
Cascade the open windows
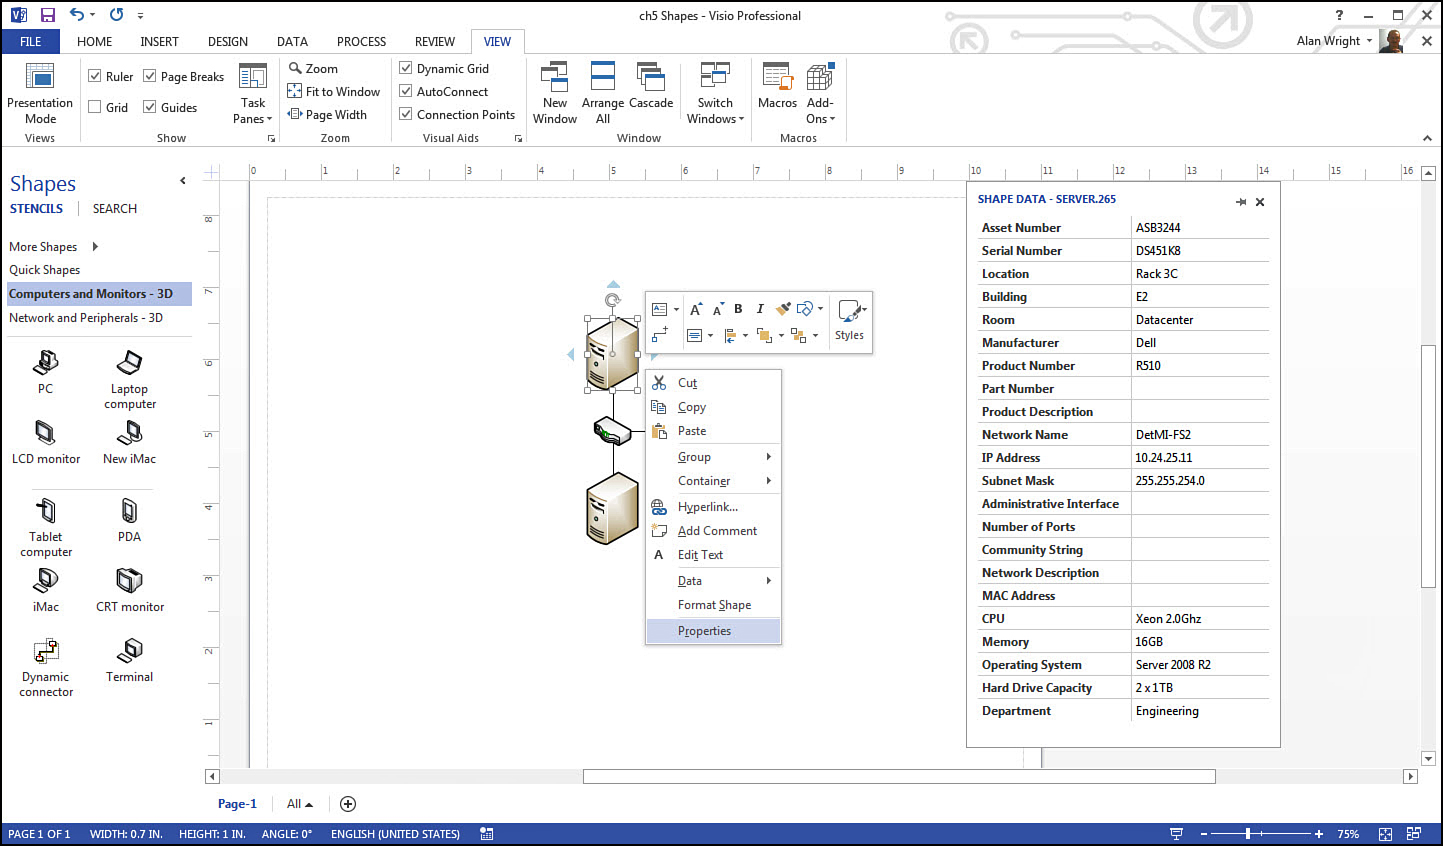[651, 86]
